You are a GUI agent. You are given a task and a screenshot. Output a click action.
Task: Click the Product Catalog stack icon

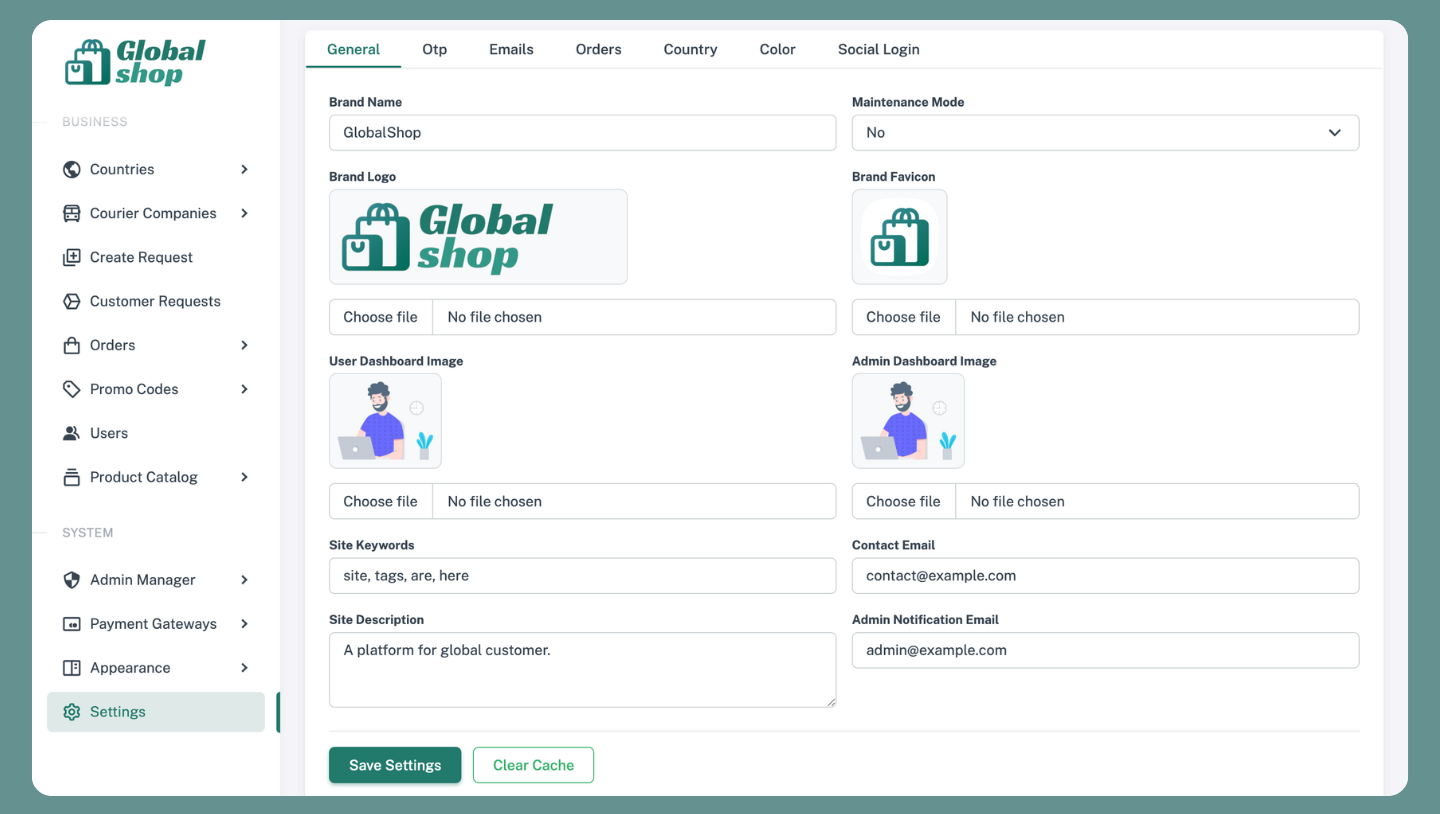click(72, 477)
